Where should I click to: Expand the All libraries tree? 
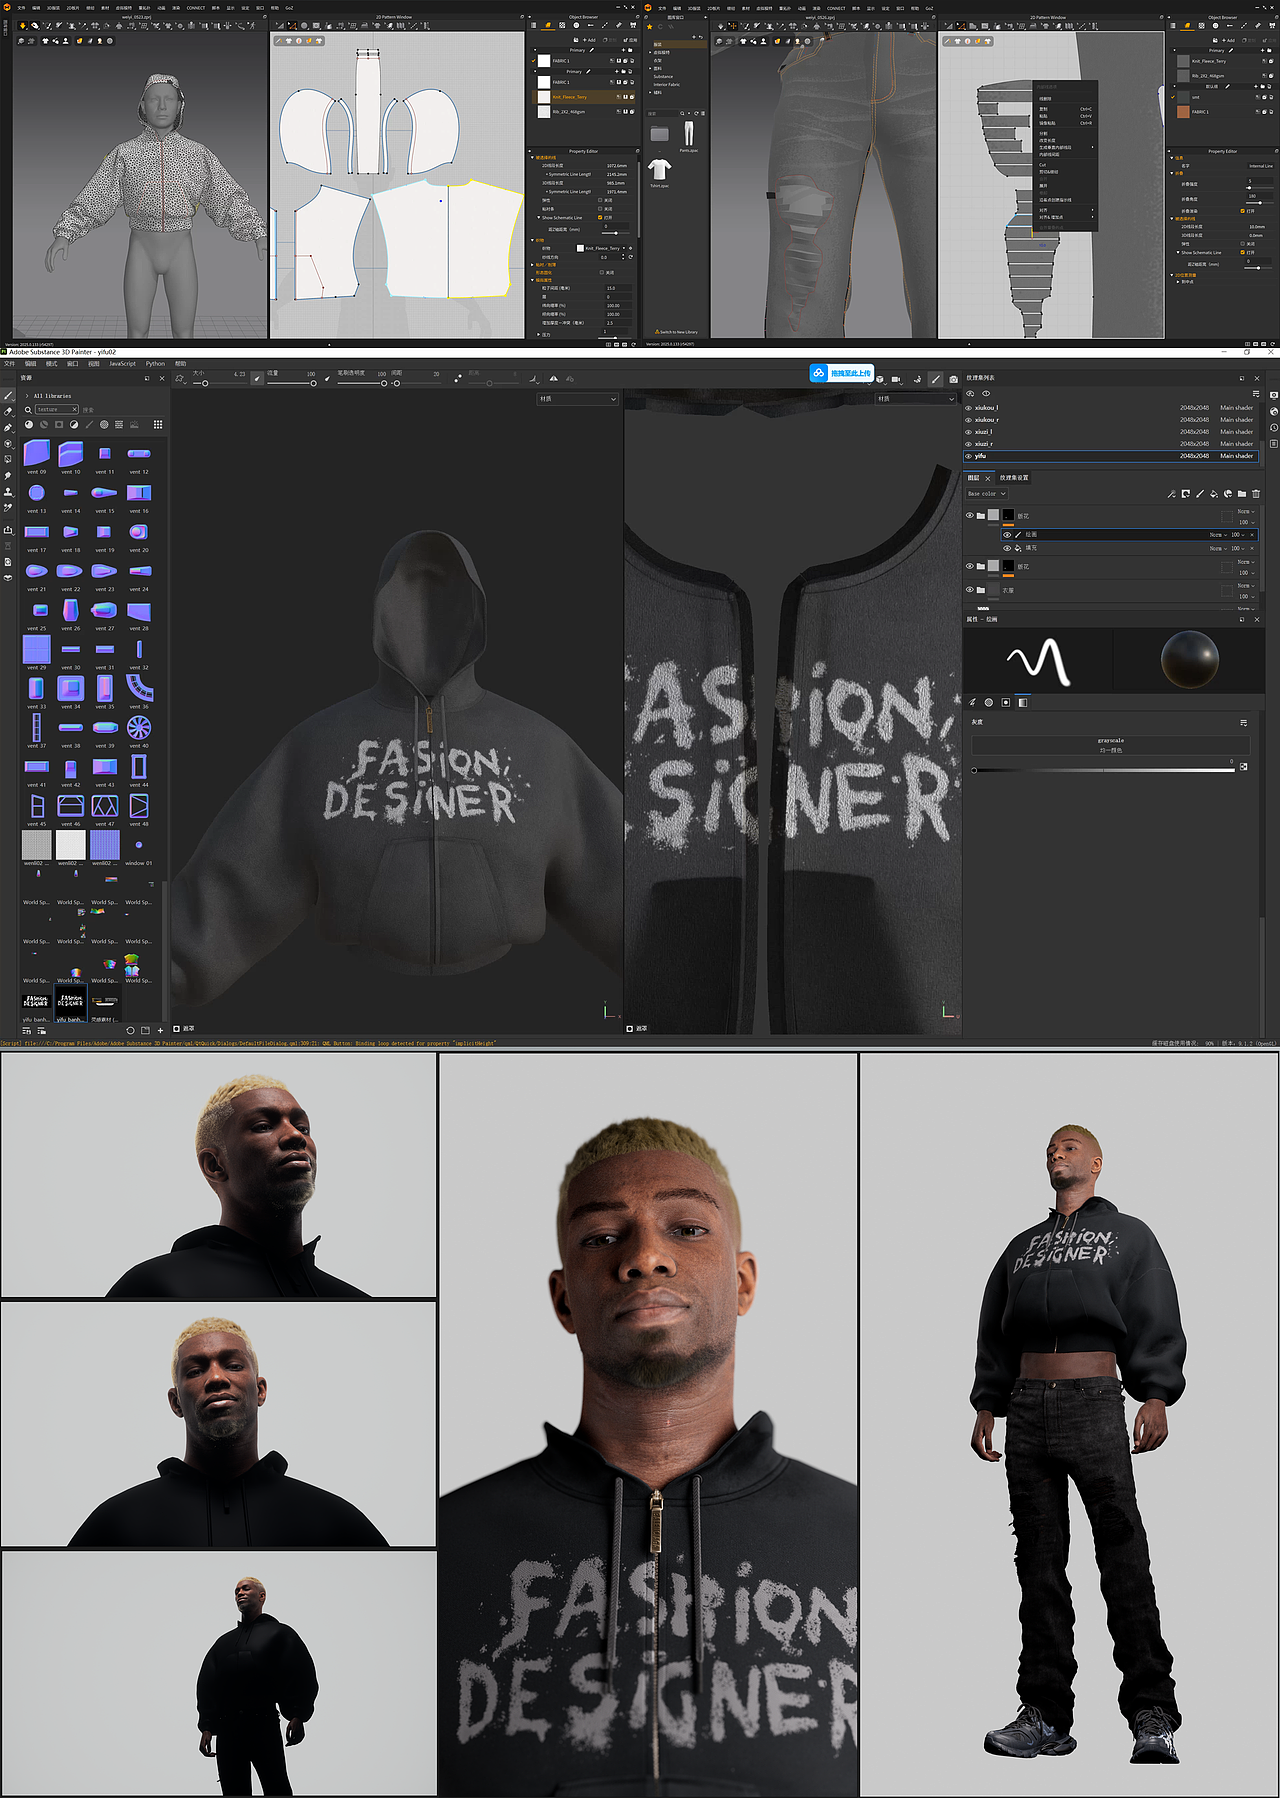(27, 396)
